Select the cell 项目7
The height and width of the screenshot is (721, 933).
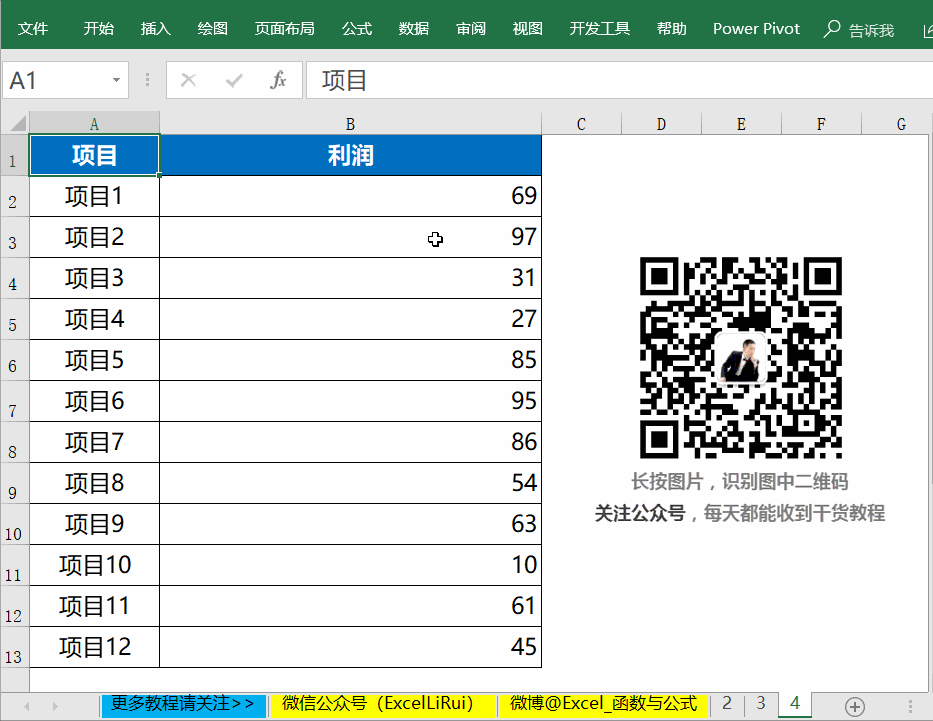click(94, 443)
